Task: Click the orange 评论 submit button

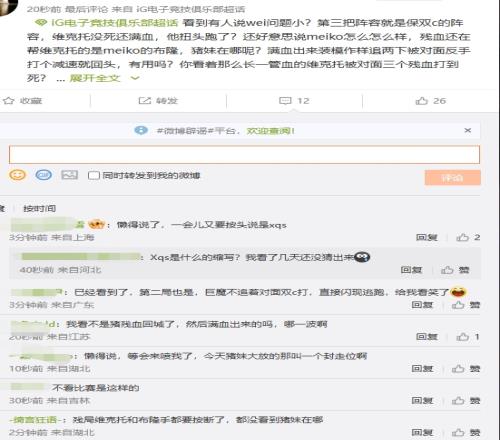Action: [x=452, y=177]
